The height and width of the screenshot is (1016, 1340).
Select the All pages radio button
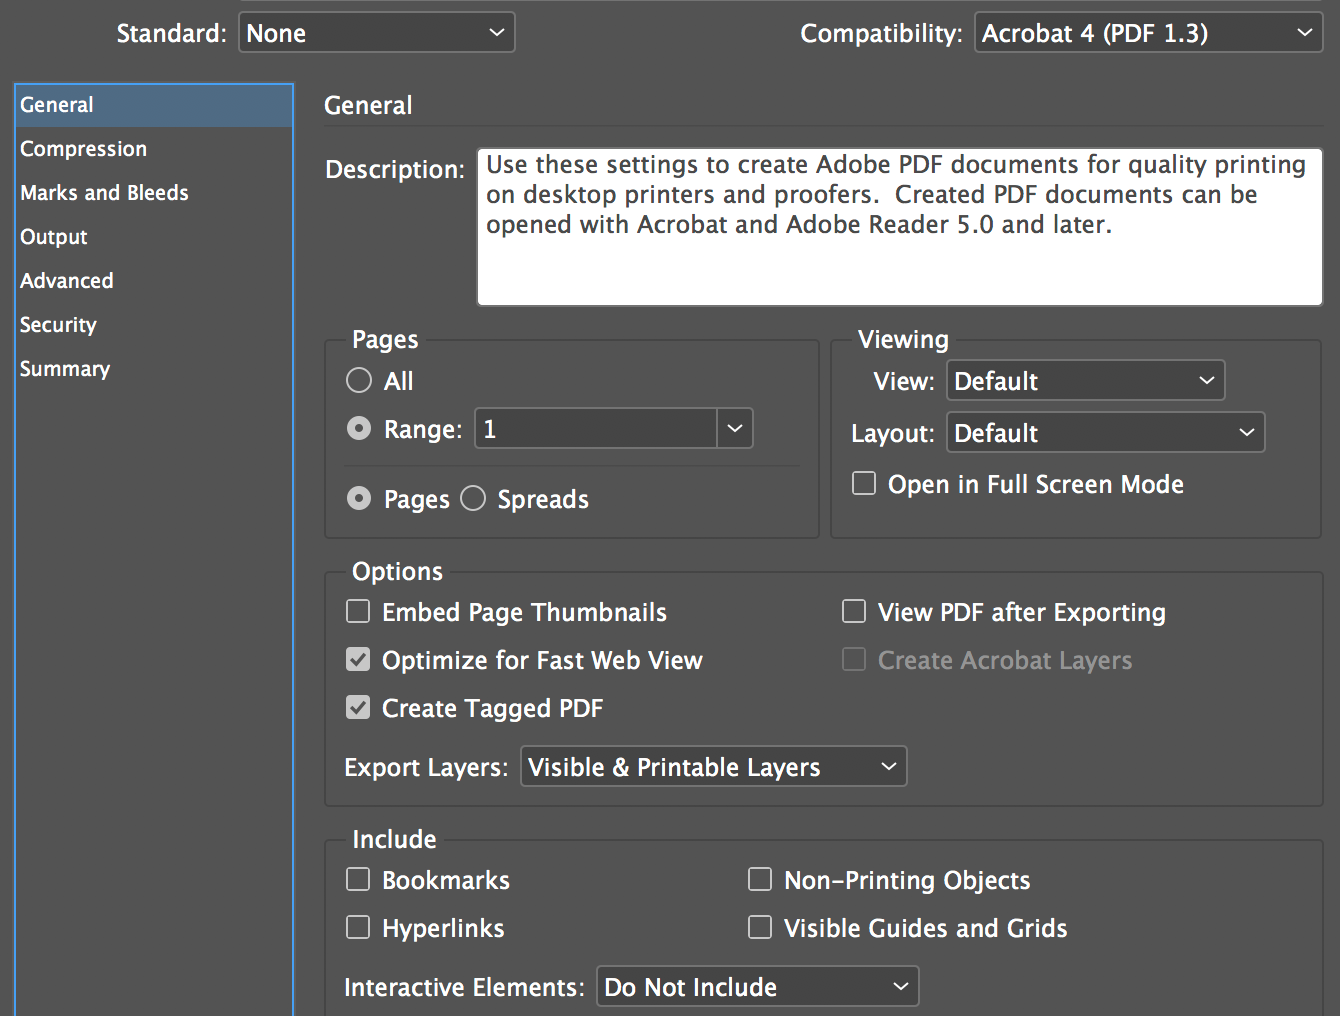tap(359, 381)
